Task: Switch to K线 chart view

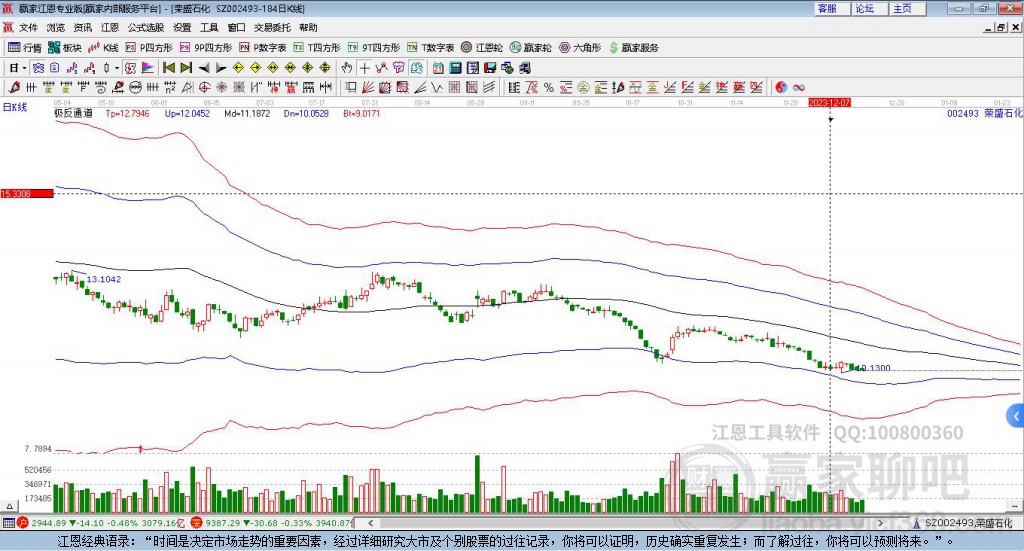Action: coord(104,47)
